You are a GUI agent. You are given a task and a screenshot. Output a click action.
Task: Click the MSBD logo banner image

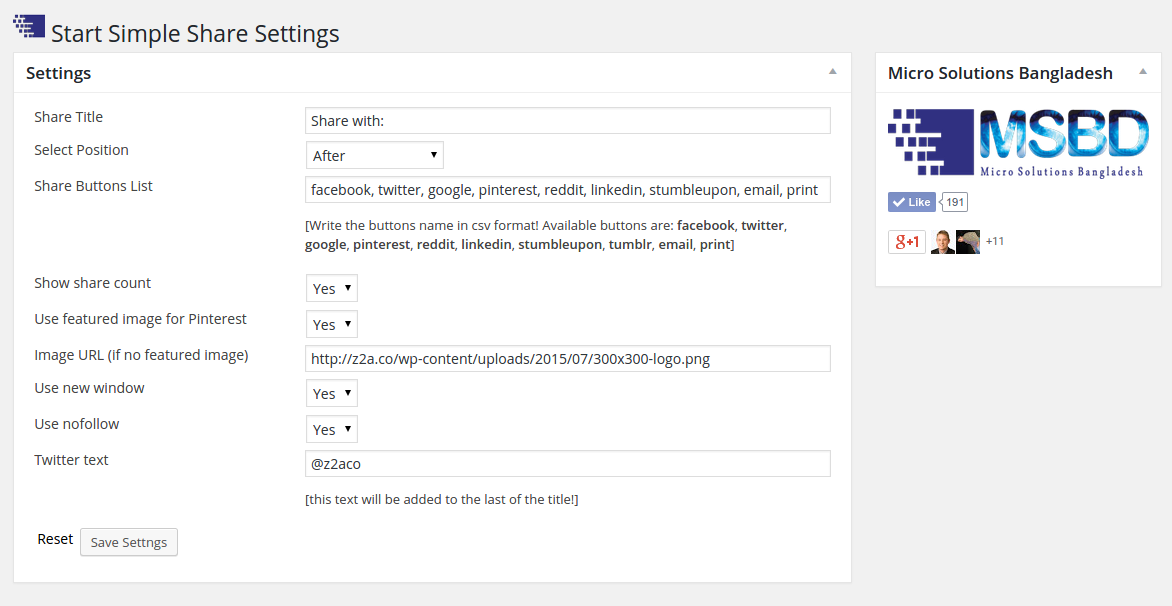click(x=1018, y=143)
